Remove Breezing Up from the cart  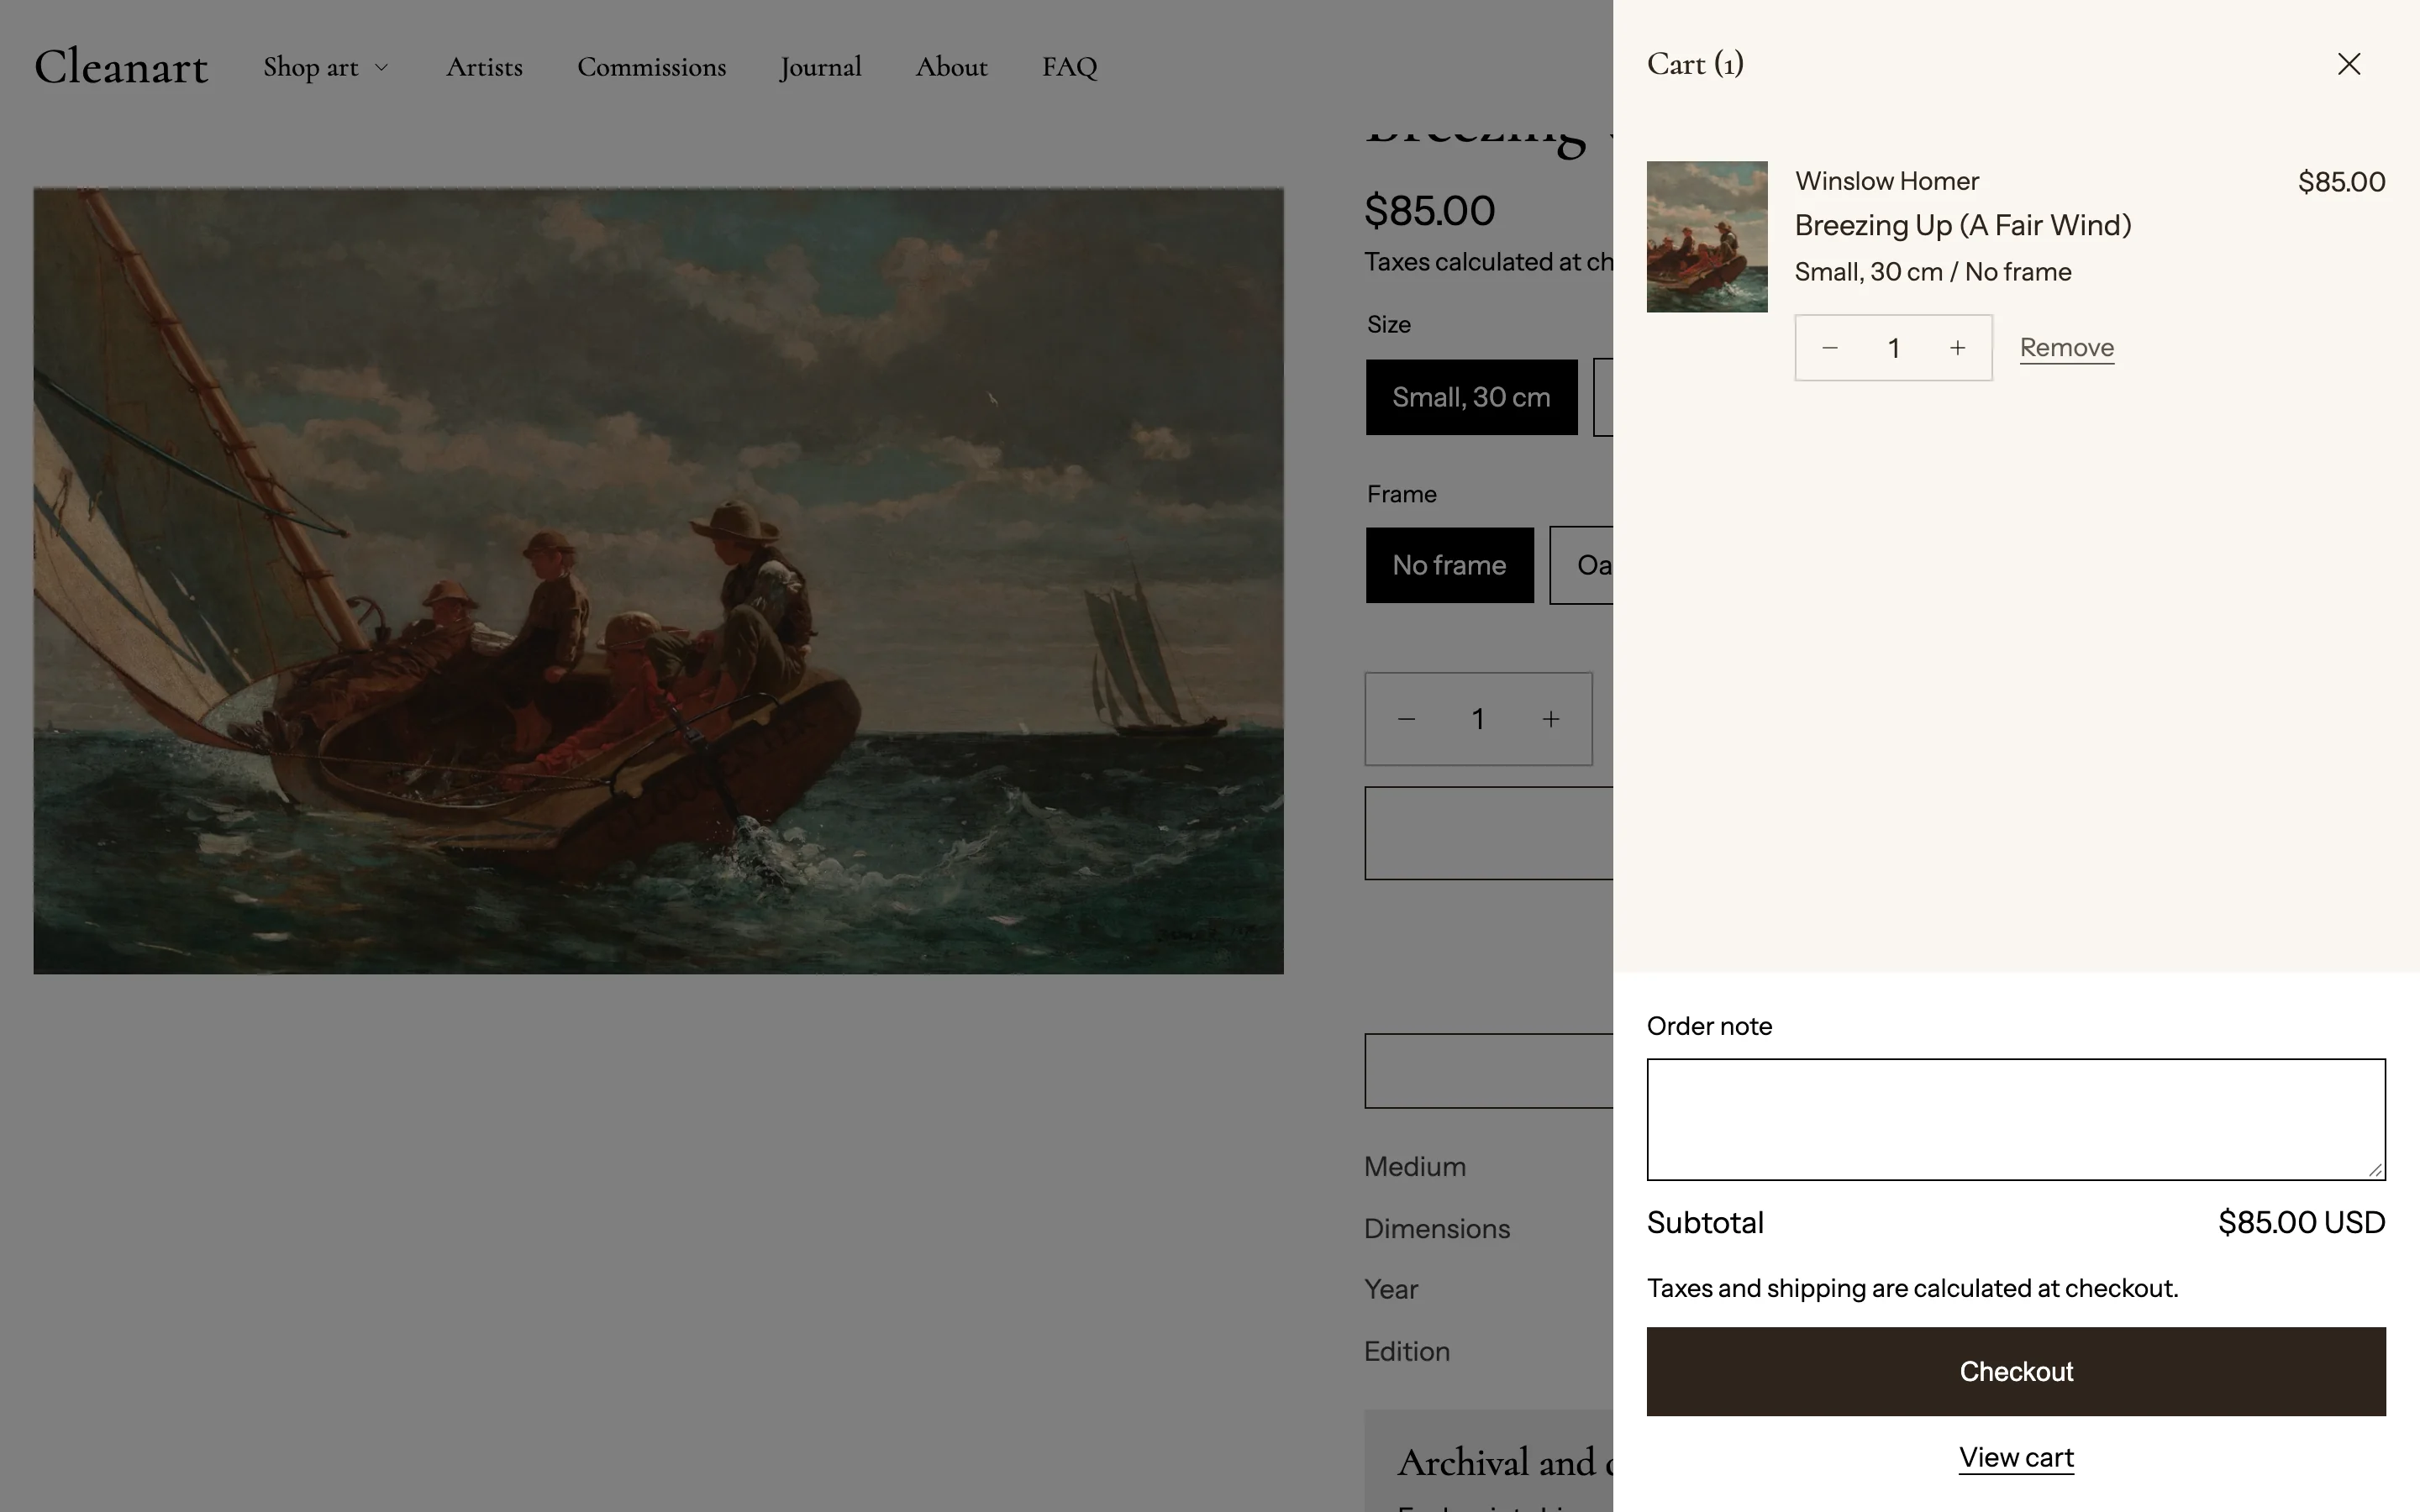click(x=2066, y=348)
